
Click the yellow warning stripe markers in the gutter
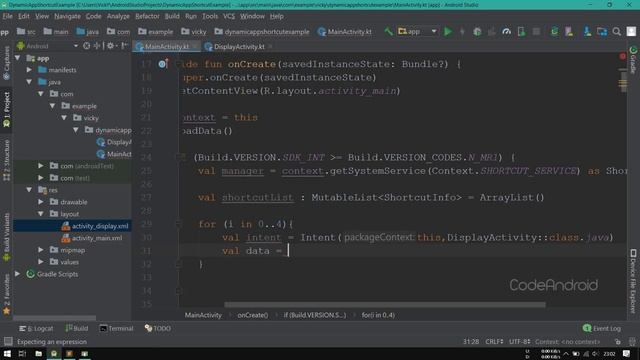[622, 83]
